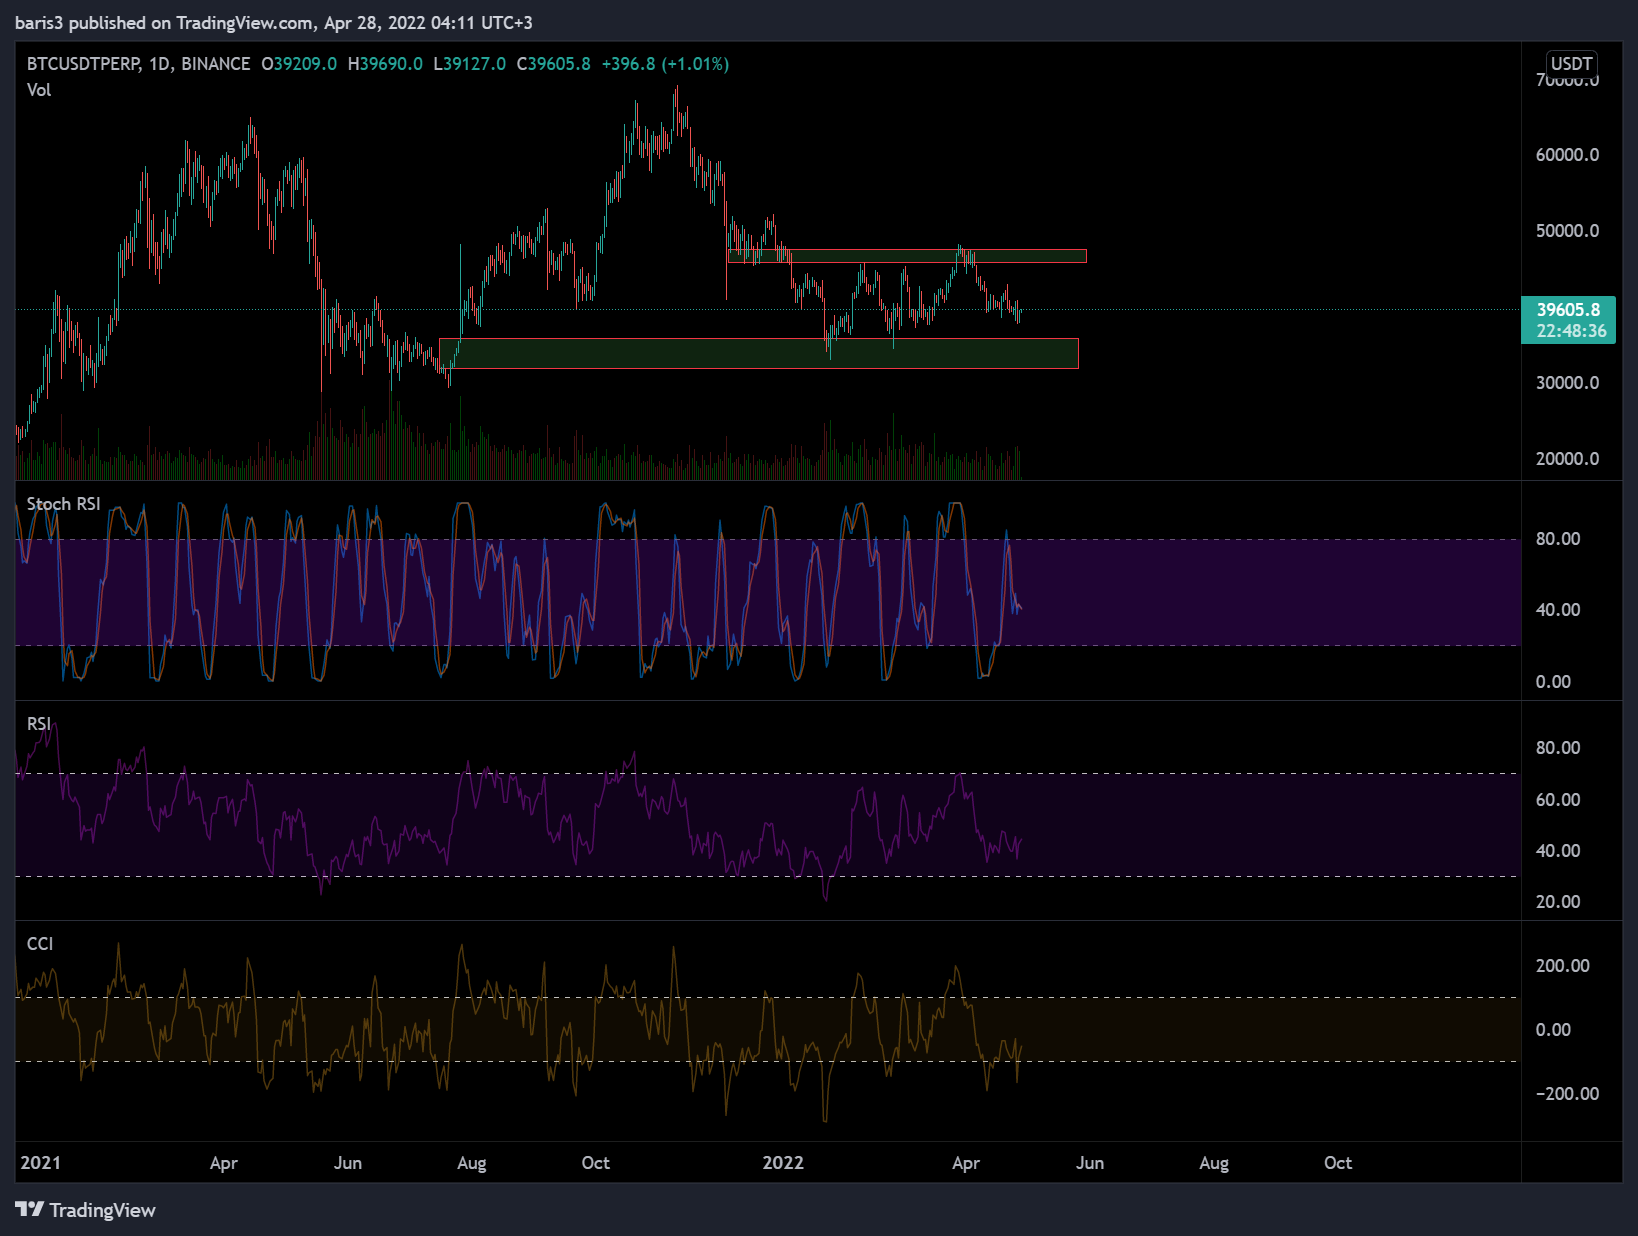
Task: Click the TradingView.com text in the header
Action: (x=245, y=23)
